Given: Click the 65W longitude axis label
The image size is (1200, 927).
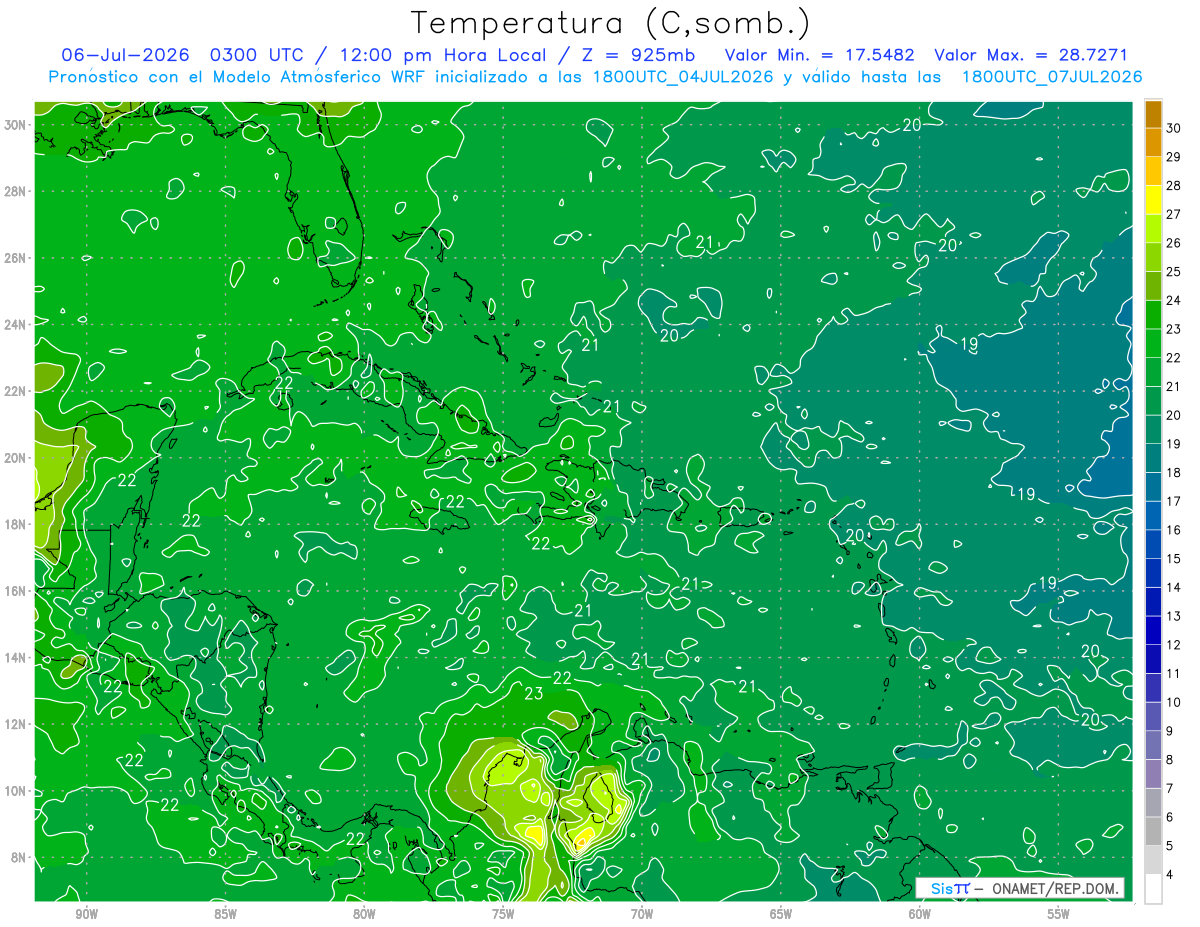Looking at the screenshot, I should point(781,914).
